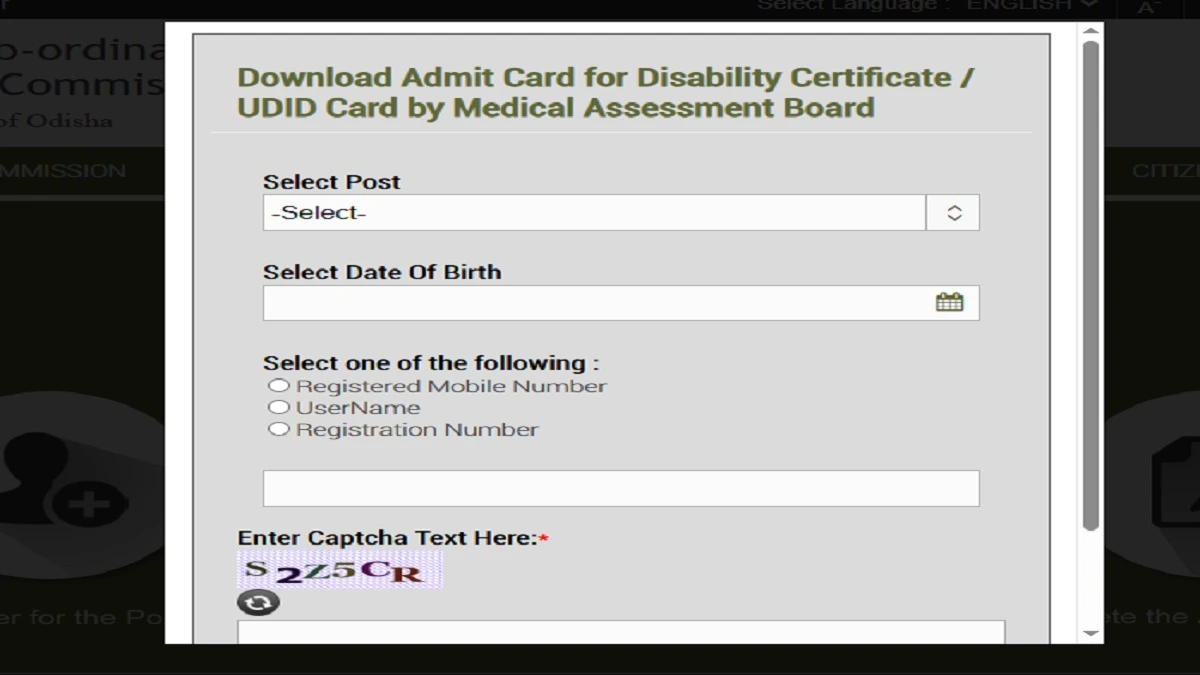Select the Registered Mobile Number option
Image resolution: width=1200 pixels, height=675 pixels.
tap(279, 385)
